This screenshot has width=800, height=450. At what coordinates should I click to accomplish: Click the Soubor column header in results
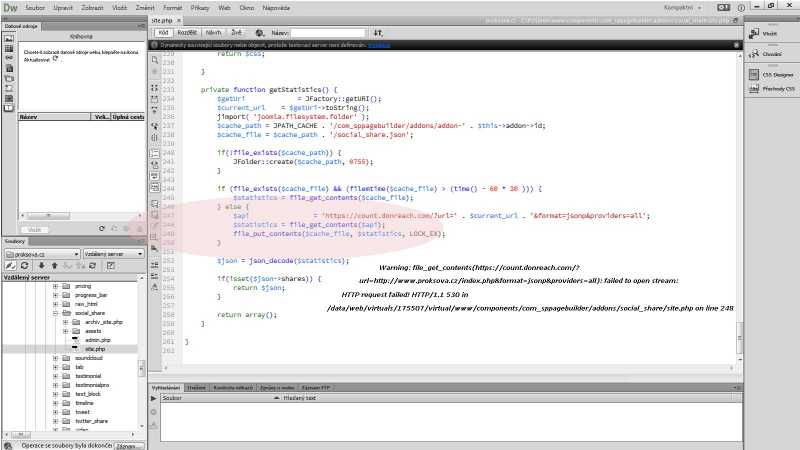click(x=220, y=398)
